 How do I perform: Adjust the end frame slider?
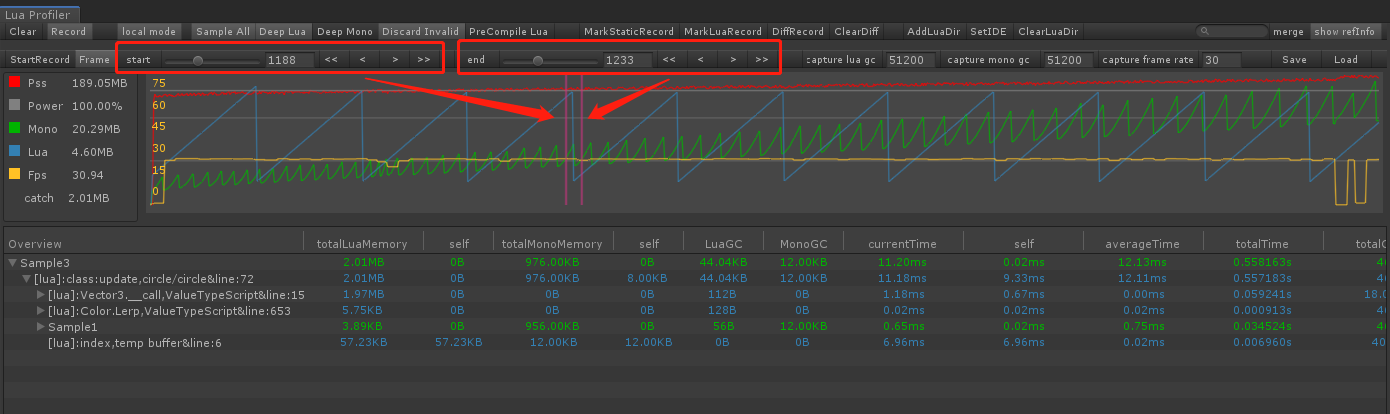click(x=548, y=60)
